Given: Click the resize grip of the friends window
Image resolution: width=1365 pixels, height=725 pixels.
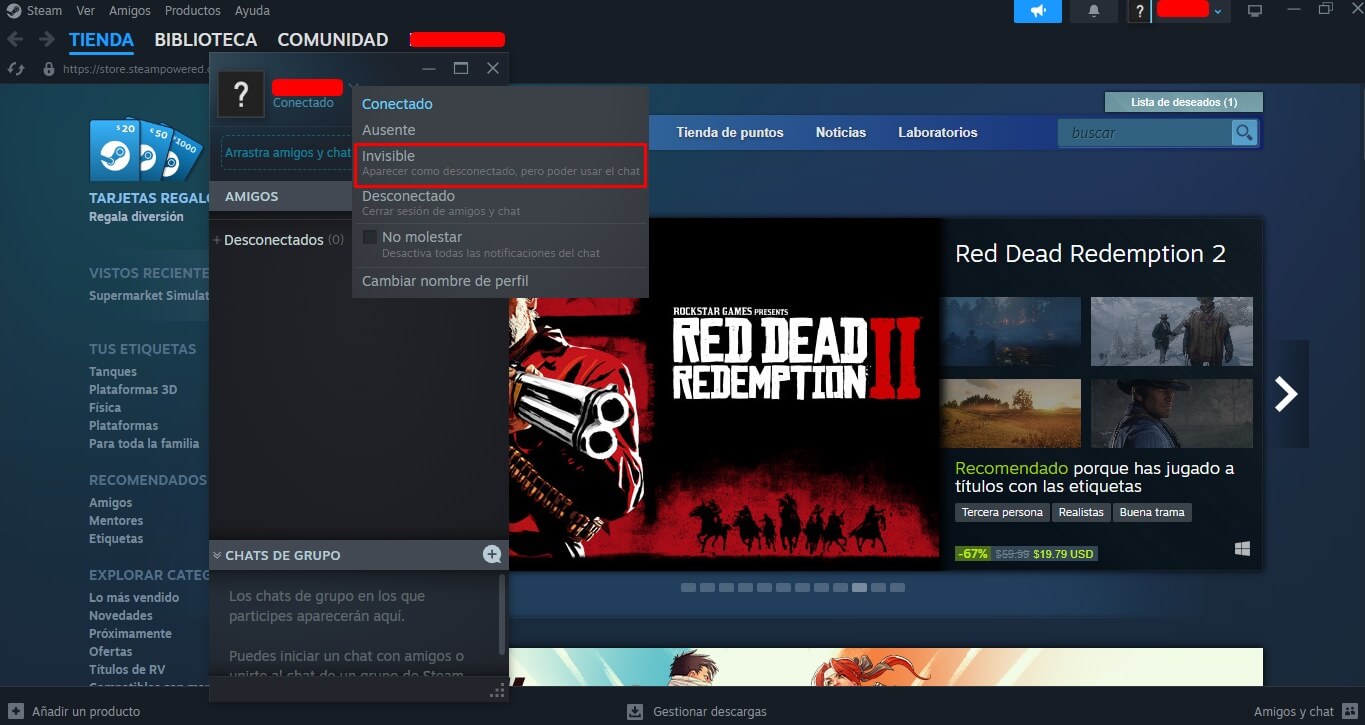Looking at the screenshot, I should 497,691.
